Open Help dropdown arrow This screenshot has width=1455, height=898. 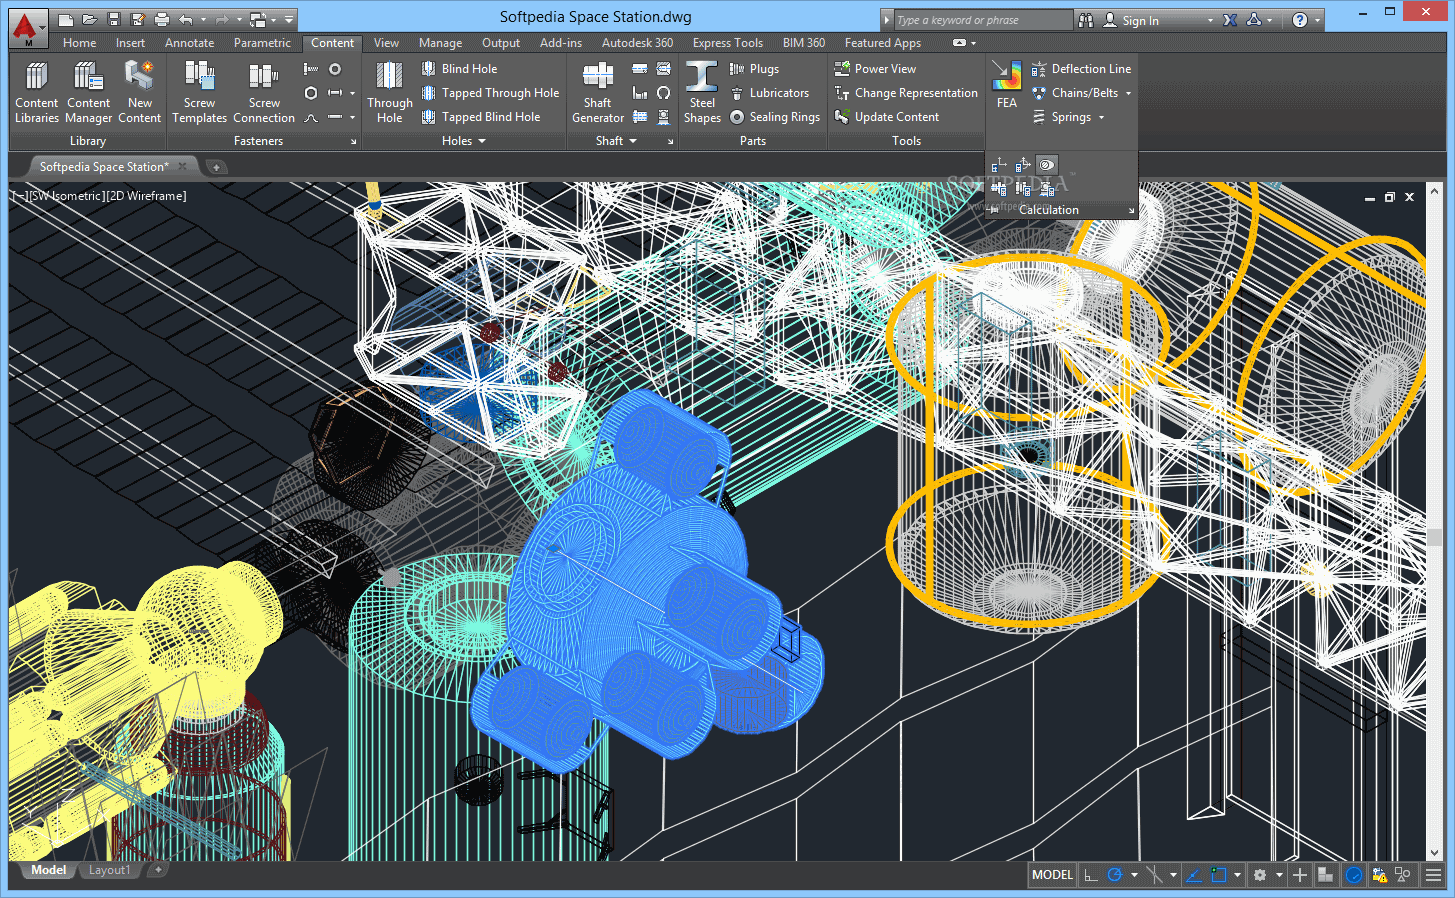tap(1318, 20)
